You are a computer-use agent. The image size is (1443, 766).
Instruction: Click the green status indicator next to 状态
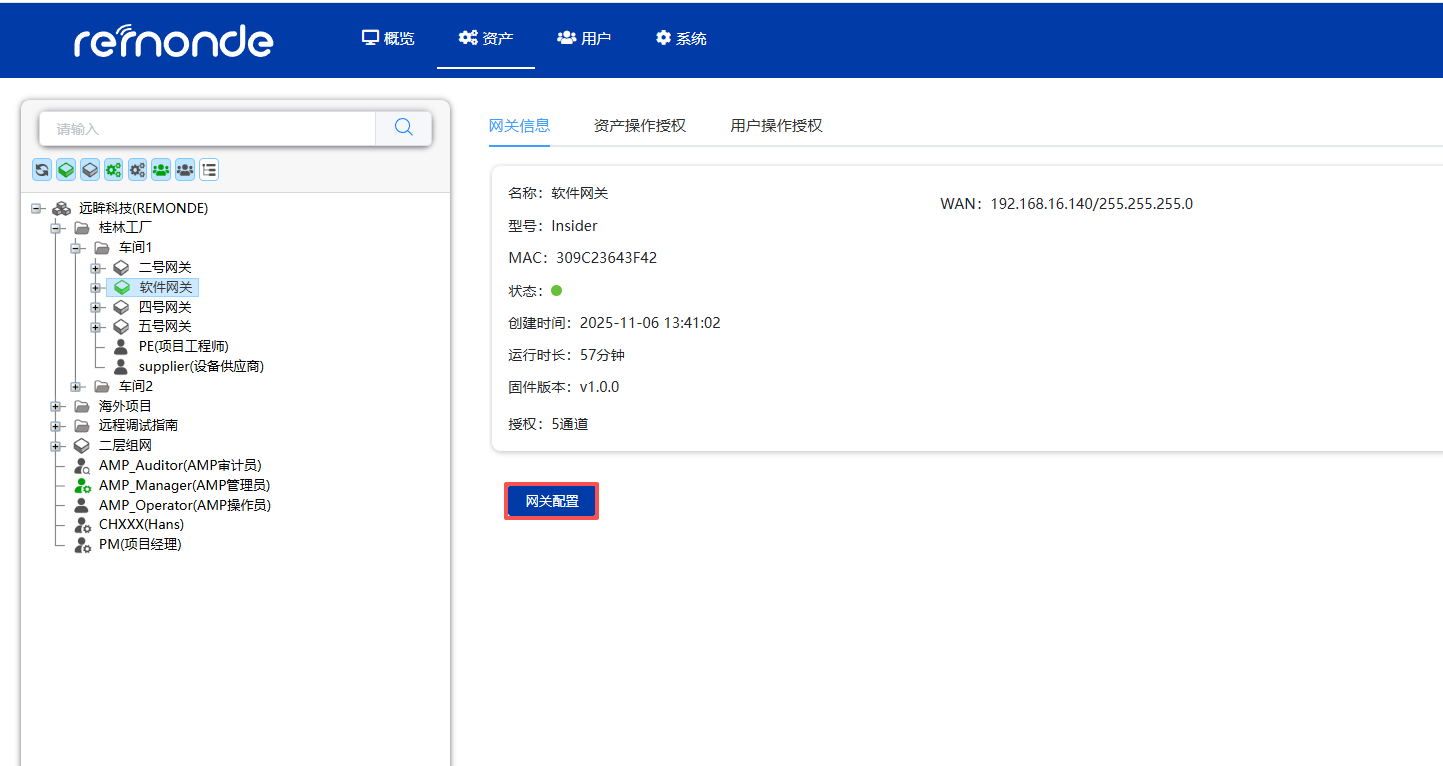(557, 290)
